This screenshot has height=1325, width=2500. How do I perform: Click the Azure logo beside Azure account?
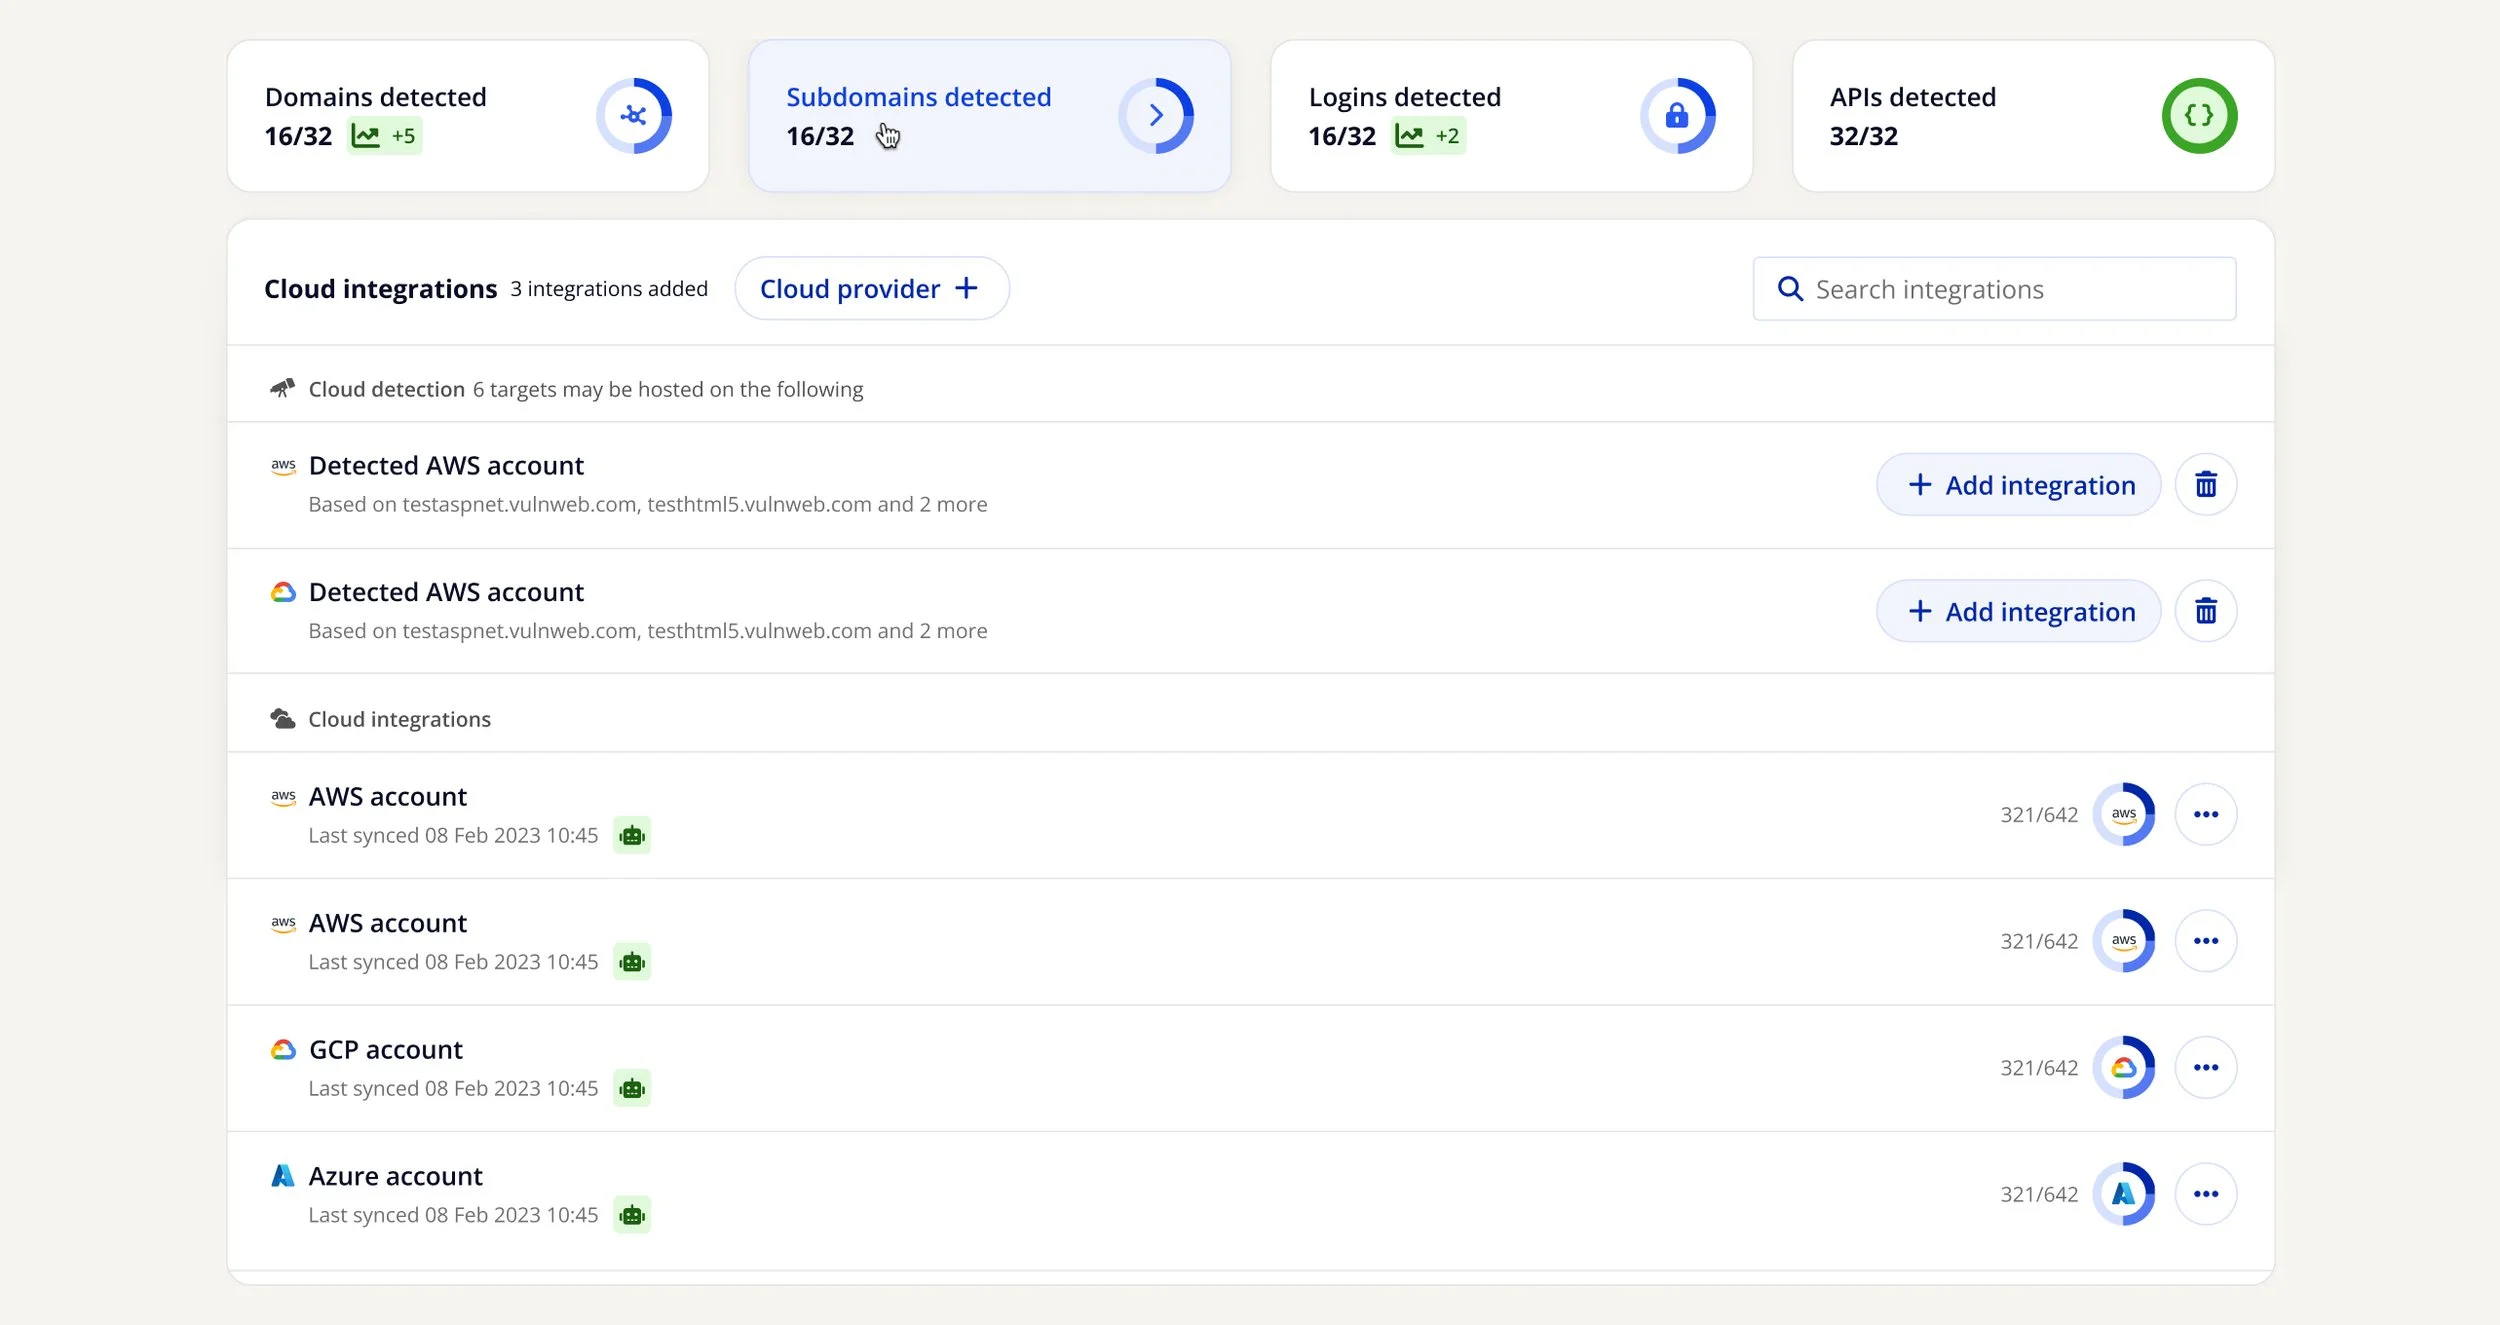point(284,1175)
